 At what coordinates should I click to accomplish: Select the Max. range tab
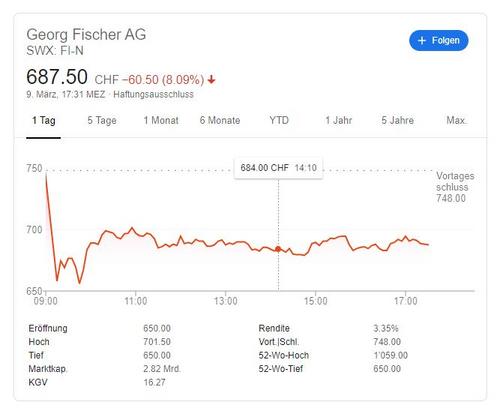[x=457, y=120]
